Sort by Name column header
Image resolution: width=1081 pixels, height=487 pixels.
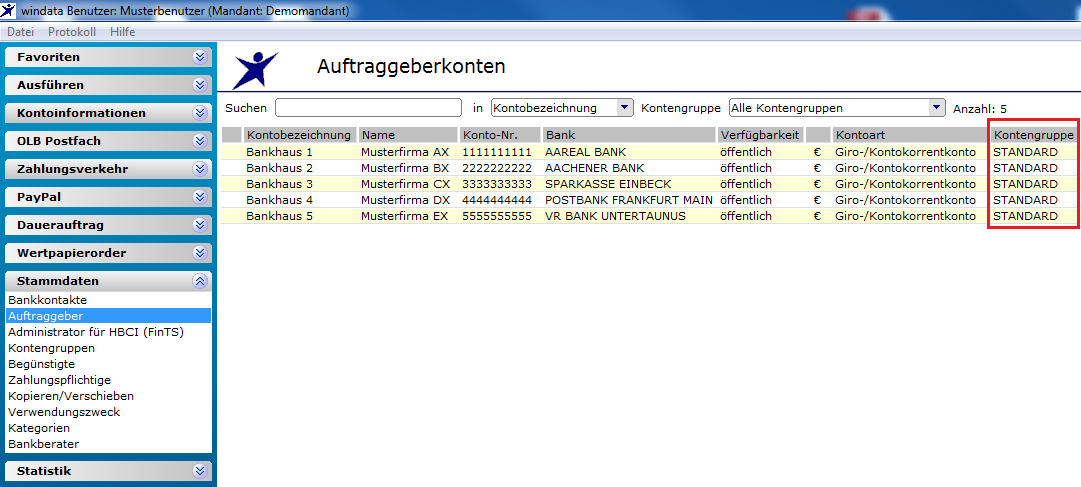click(x=408, y=135)
